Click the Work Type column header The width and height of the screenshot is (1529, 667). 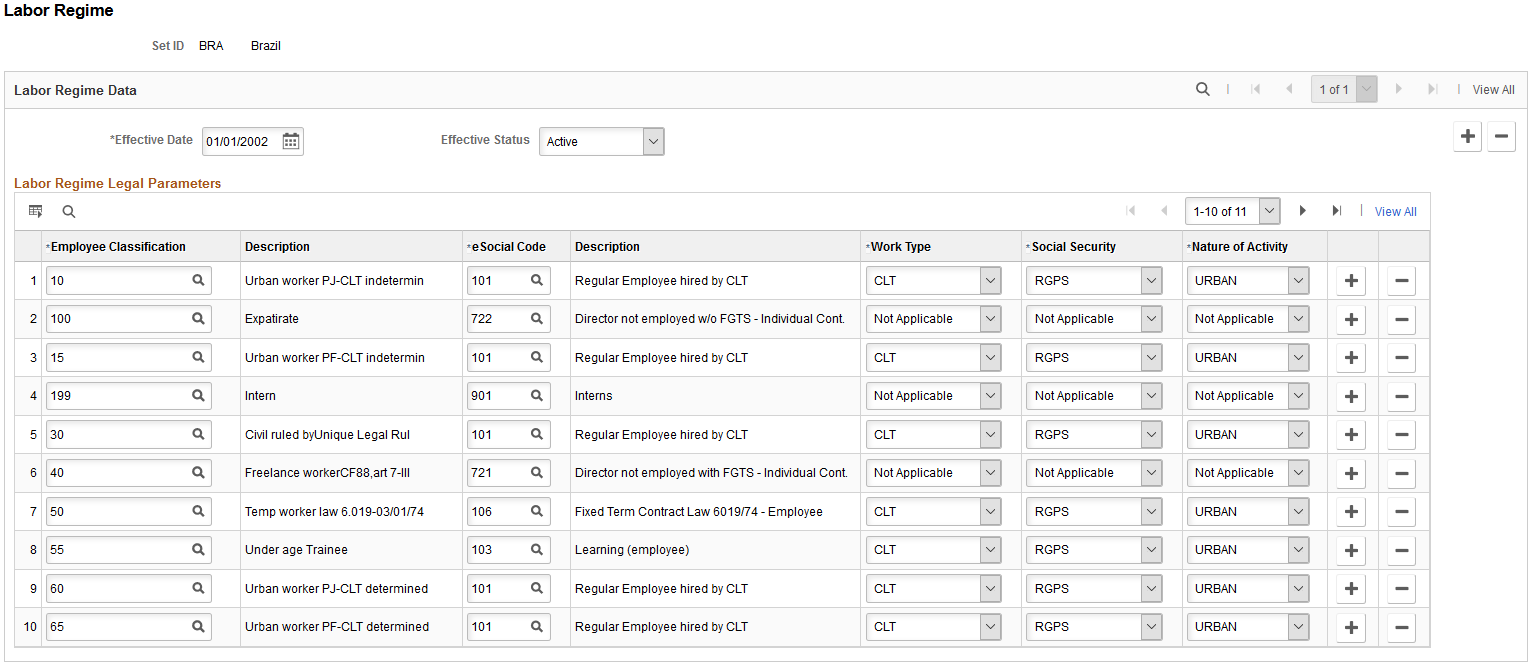point(898,247)
